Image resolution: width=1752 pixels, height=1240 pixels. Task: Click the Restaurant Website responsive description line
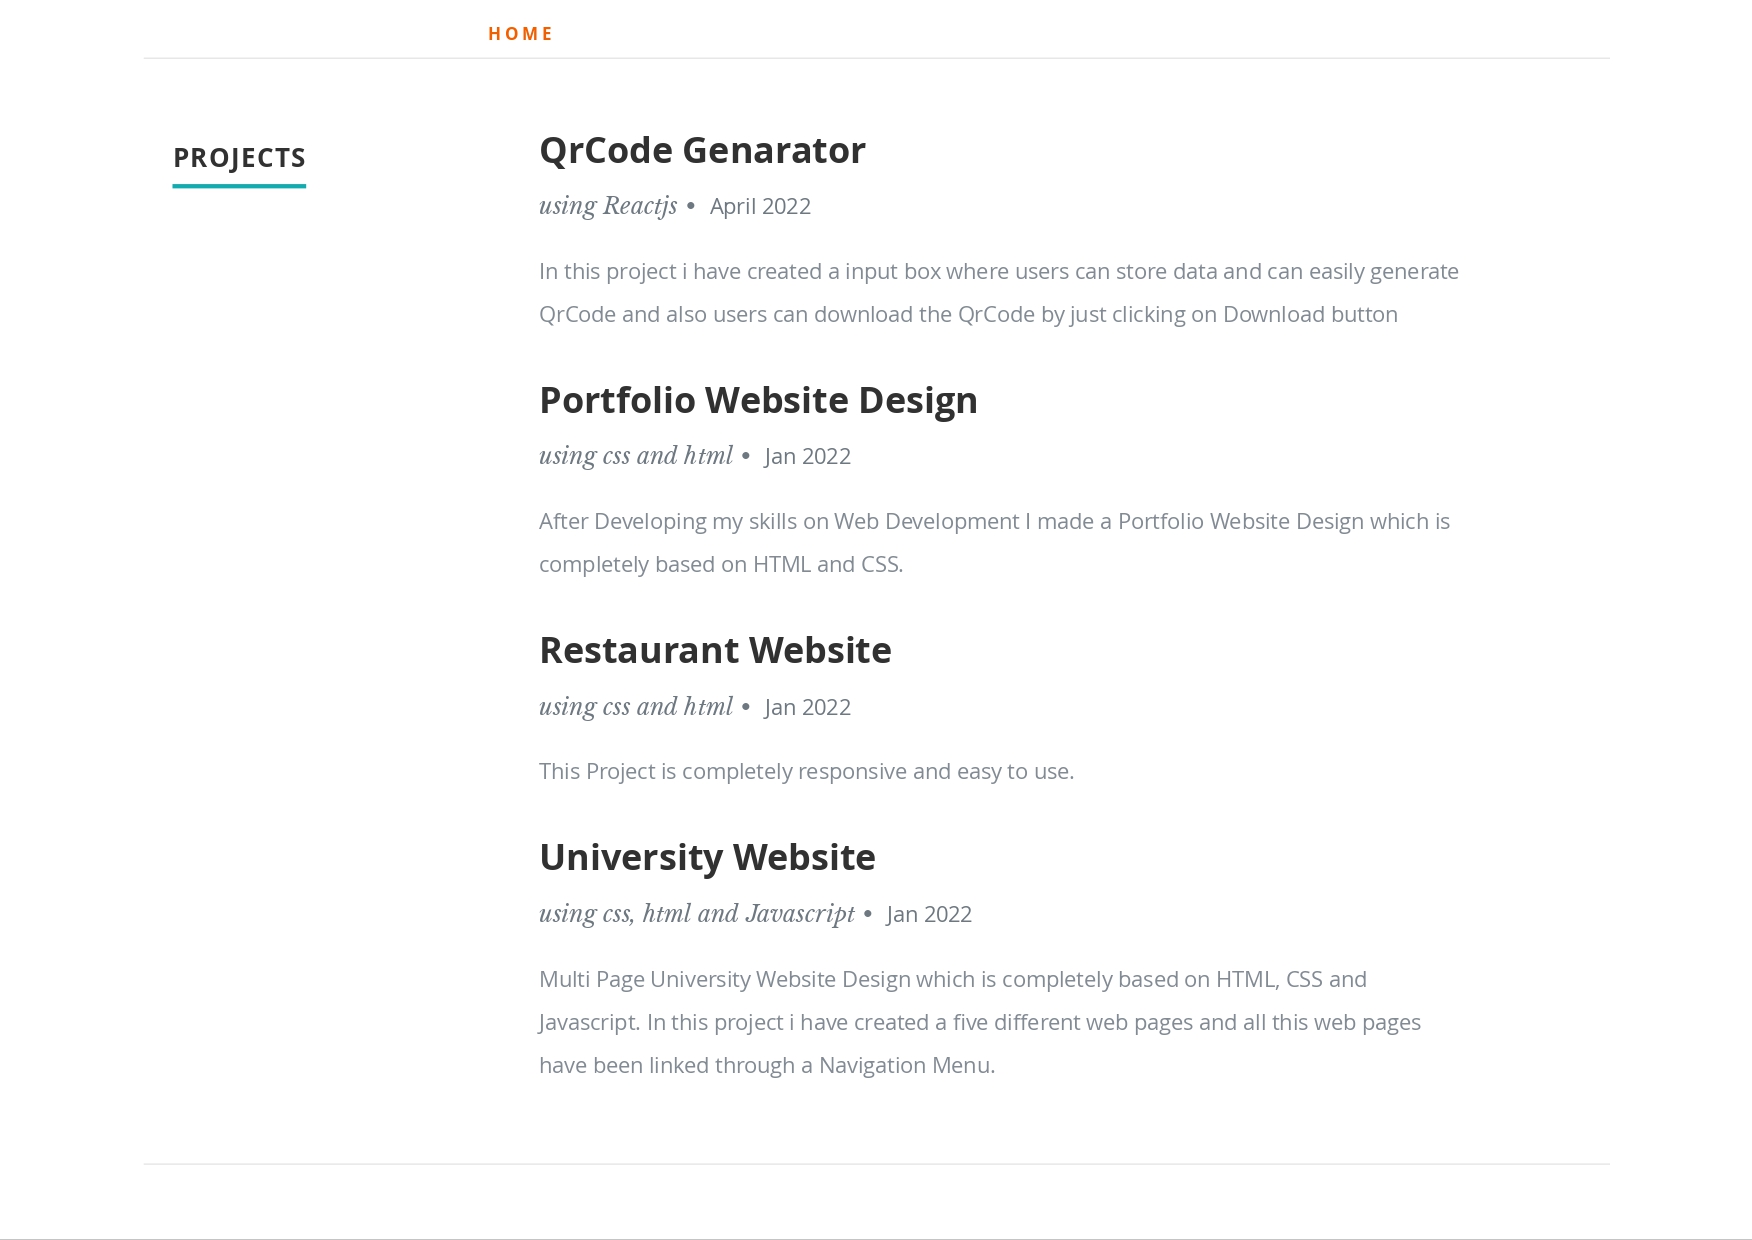(x=806, y=771)
